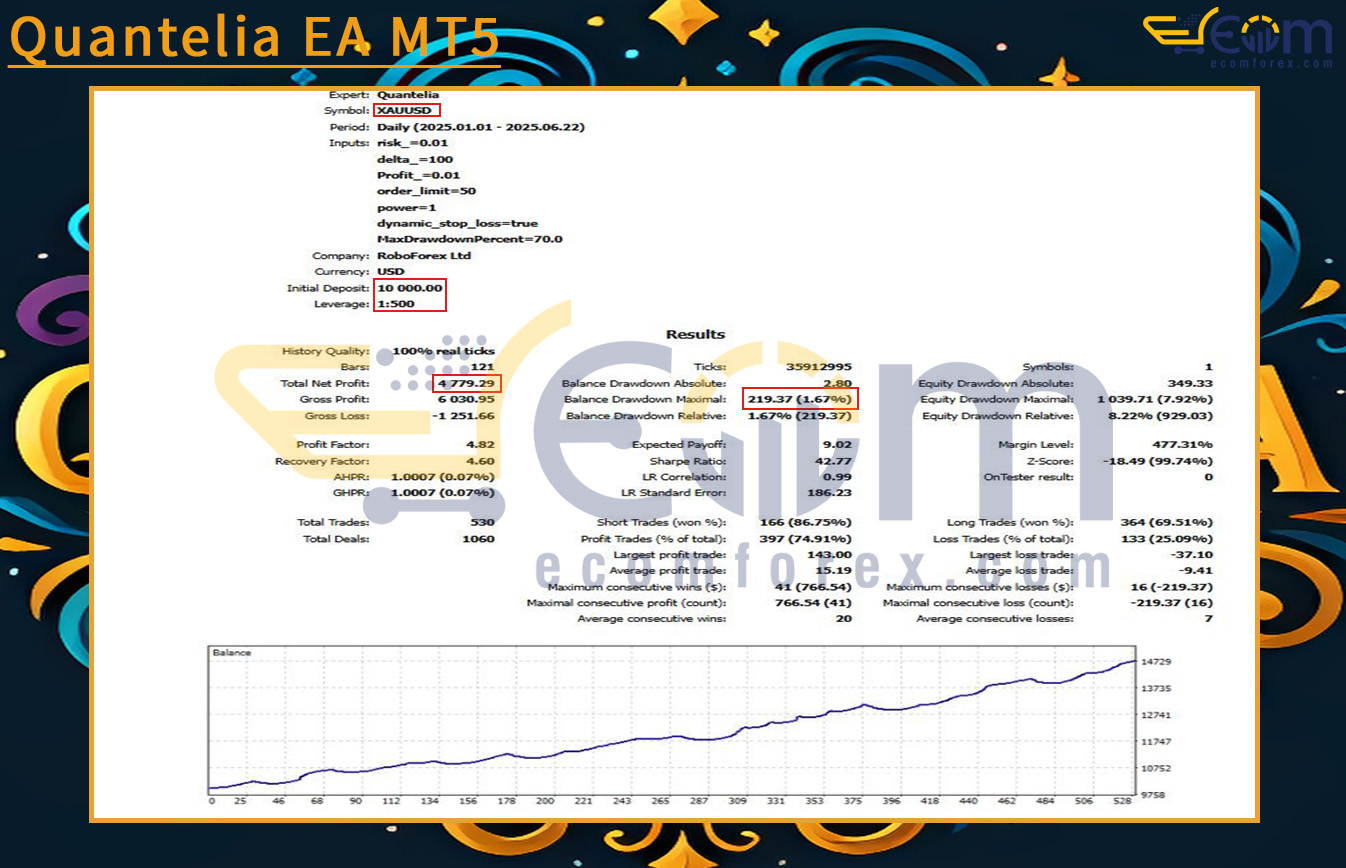Click short trades 166 (86.75%)
The height and width of the screenshot is (868, 1346).
coord(805,522)
